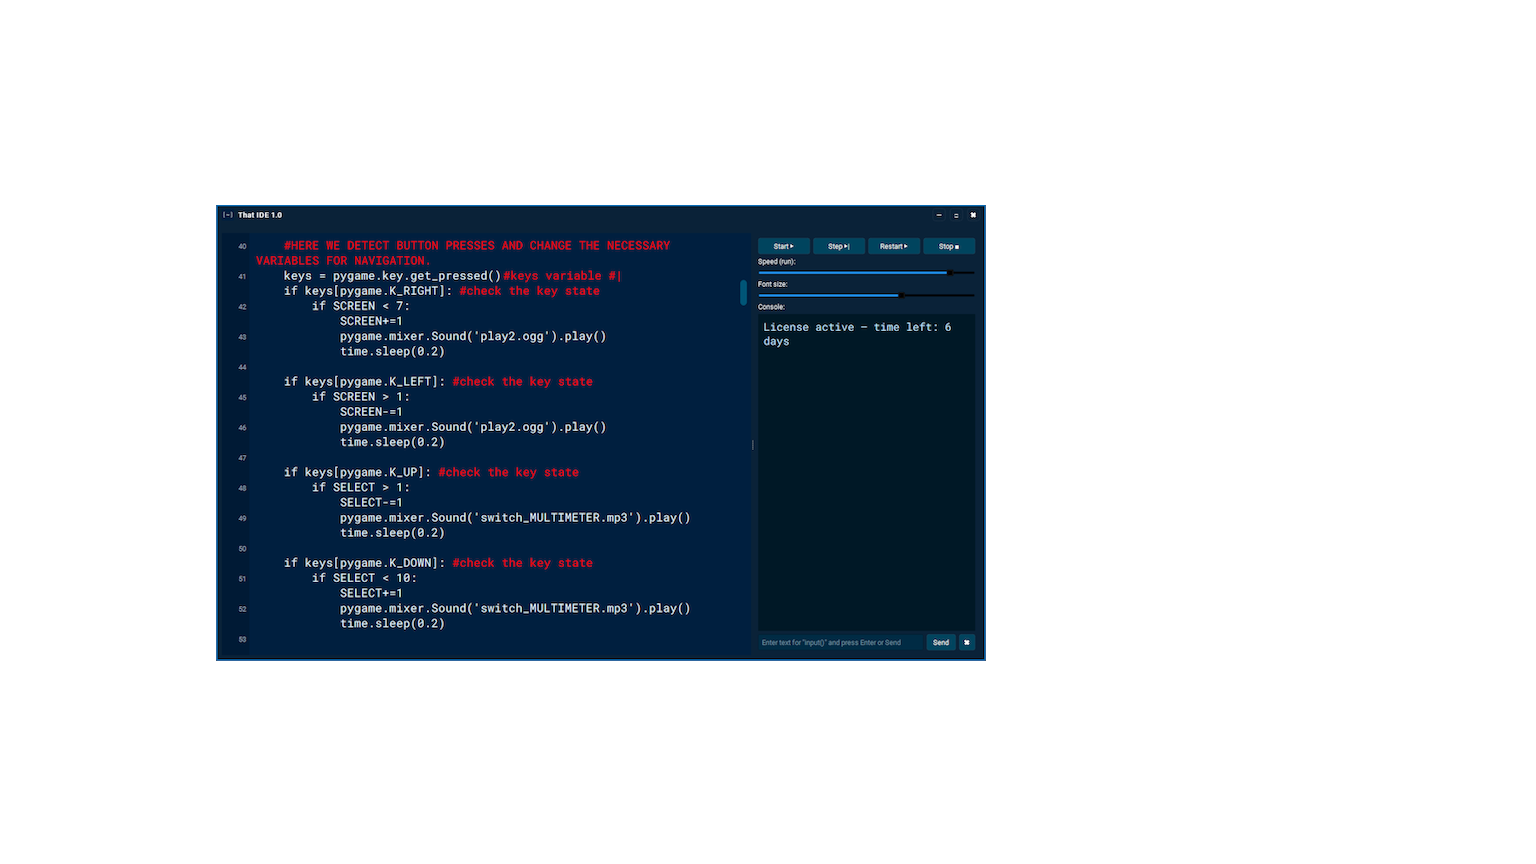Click line number 40 in the gutter

(242, 246)
